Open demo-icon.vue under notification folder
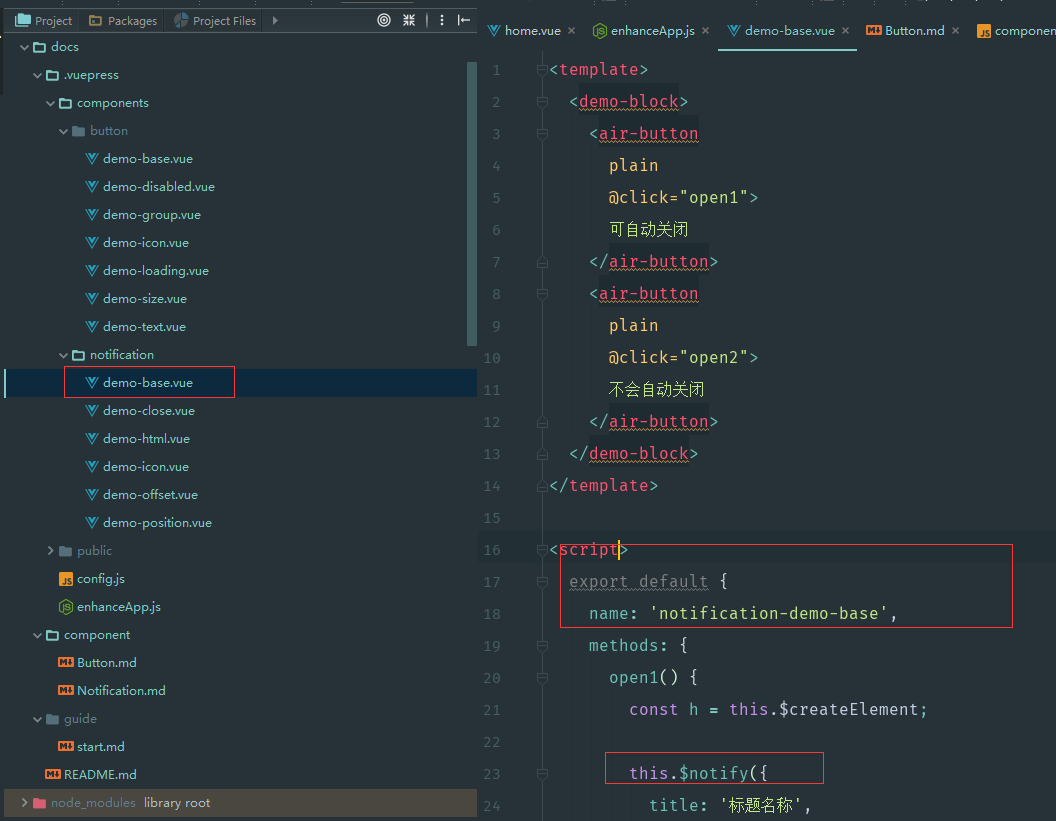1056x821 pixels. coord(145,467)
